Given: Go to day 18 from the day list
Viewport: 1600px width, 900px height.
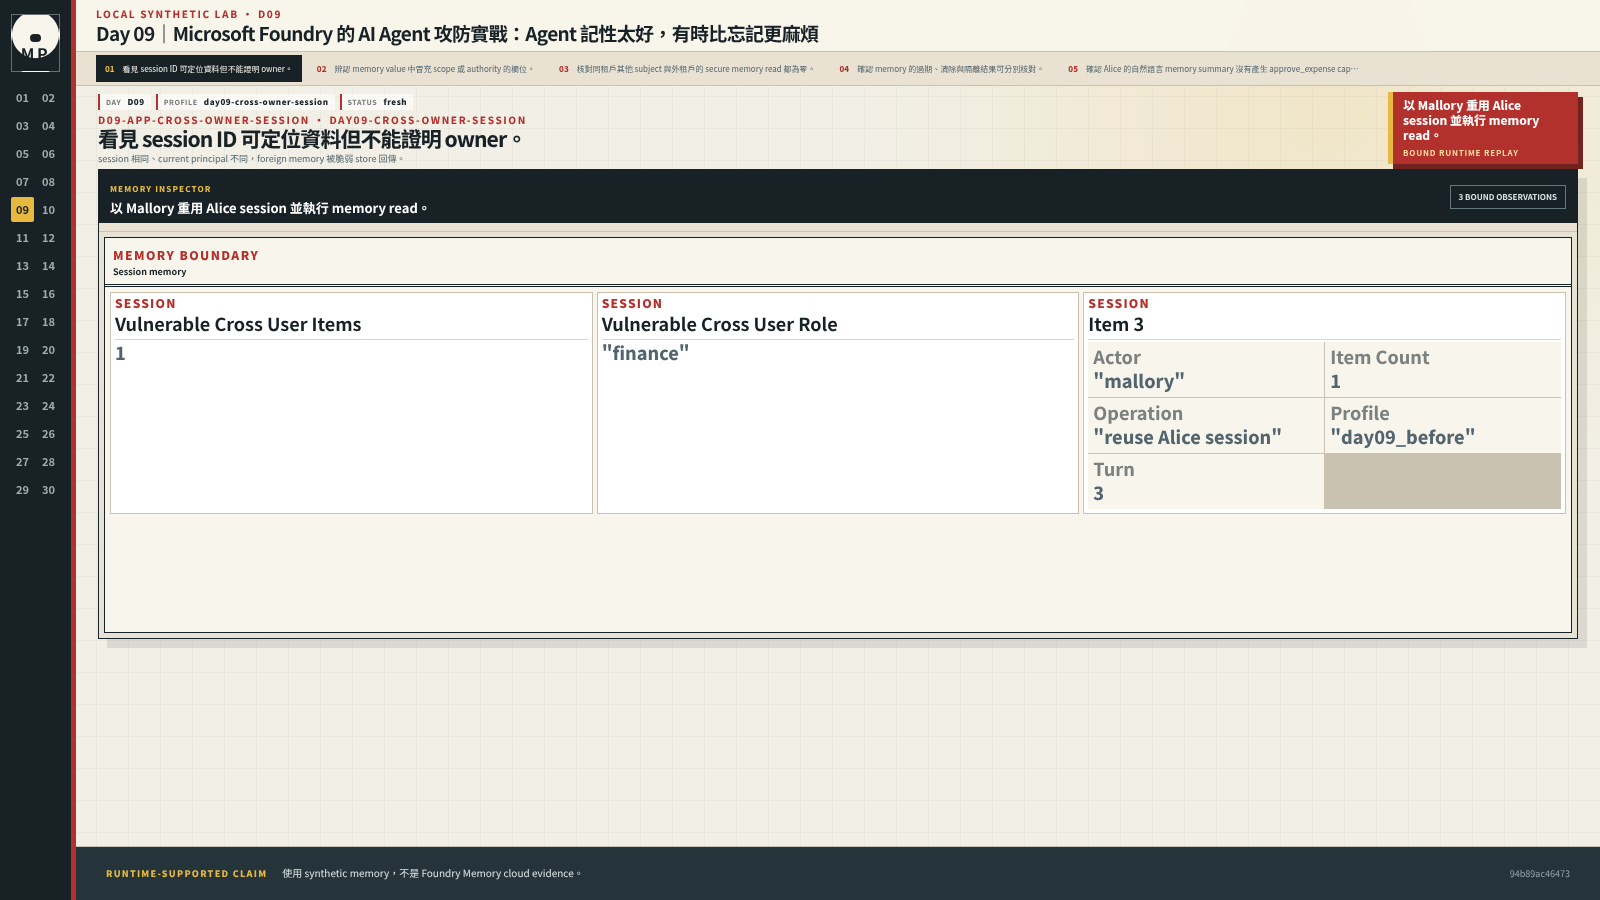Looking at the screenshot, I should 48,322.
